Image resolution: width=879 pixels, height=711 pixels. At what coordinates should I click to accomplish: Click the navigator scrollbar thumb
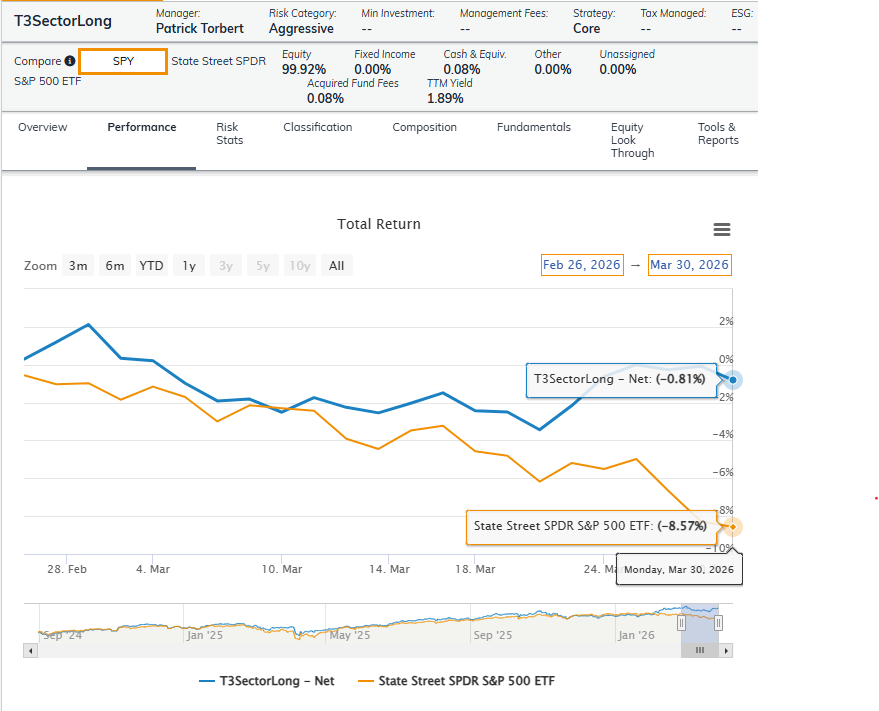click(700, 651)
